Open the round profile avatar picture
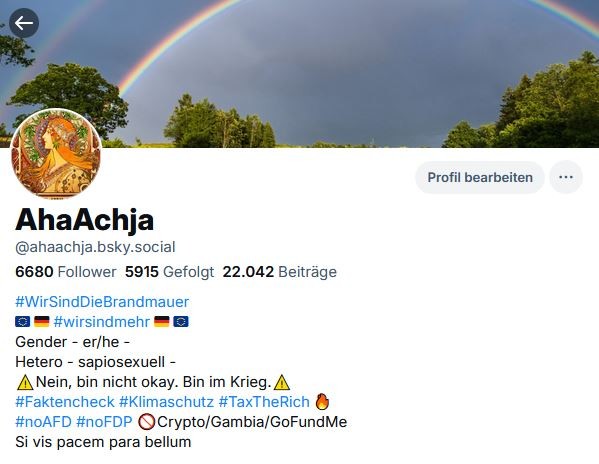Screen dimensions: 599x464 (56, 154)
